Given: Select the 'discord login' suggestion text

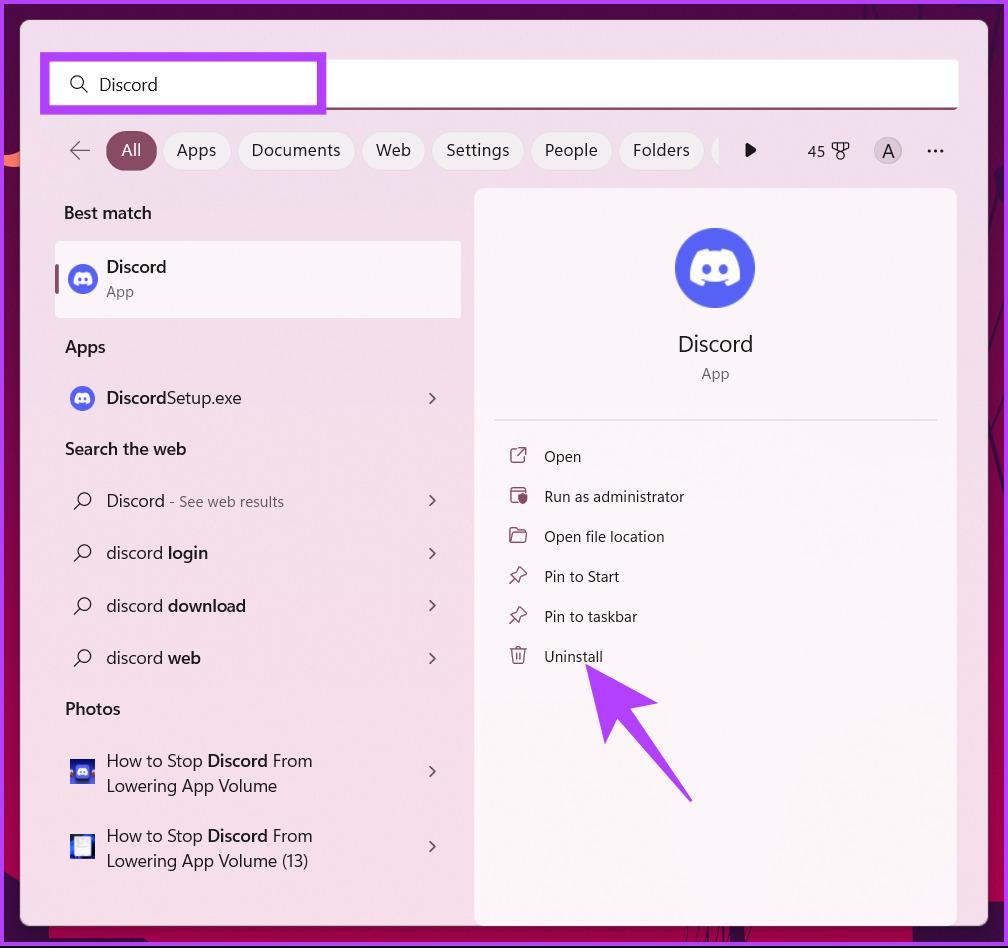Looking at the screenshot, I should click(x=157, y=553).
